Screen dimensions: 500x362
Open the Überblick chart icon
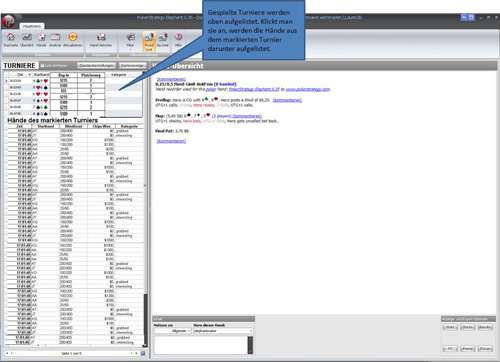[x=27, y=40]
